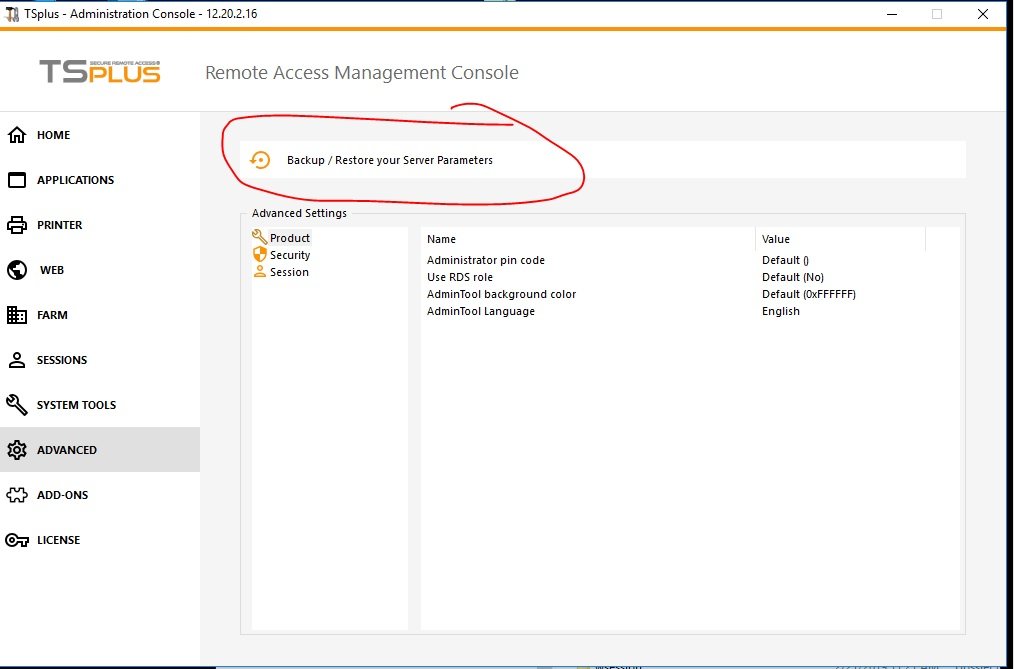Select the Product category in Advanced Settings
1015x669 pixels.
pos(290,238)
